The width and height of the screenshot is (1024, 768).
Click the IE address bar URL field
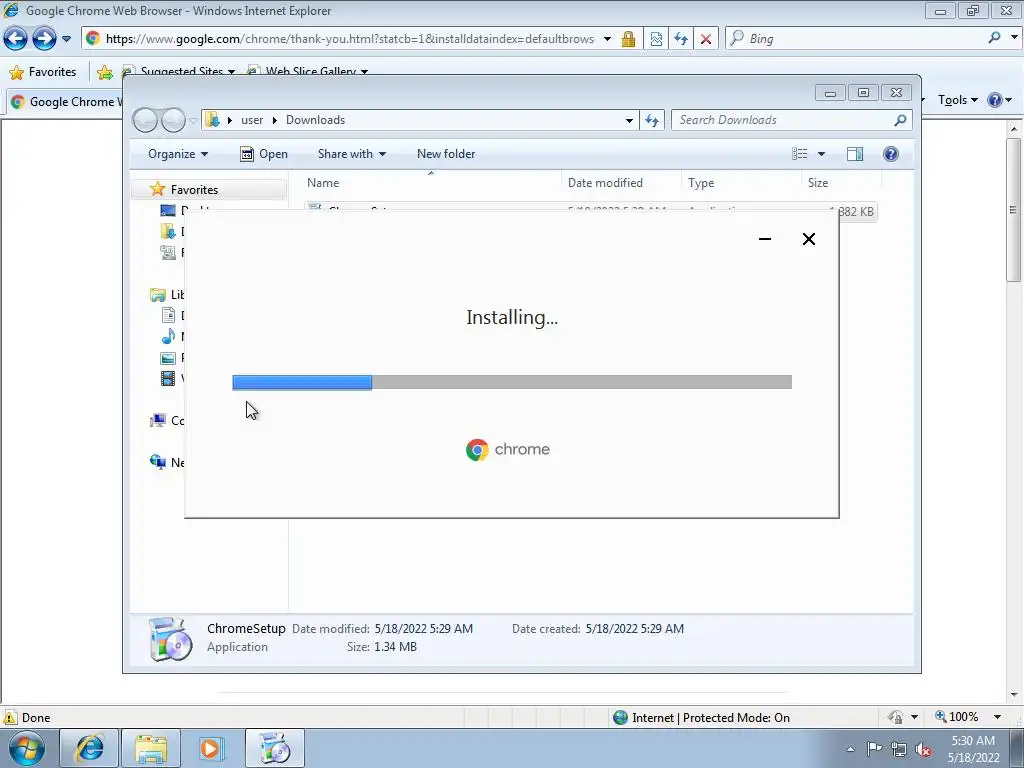(349, 39)
